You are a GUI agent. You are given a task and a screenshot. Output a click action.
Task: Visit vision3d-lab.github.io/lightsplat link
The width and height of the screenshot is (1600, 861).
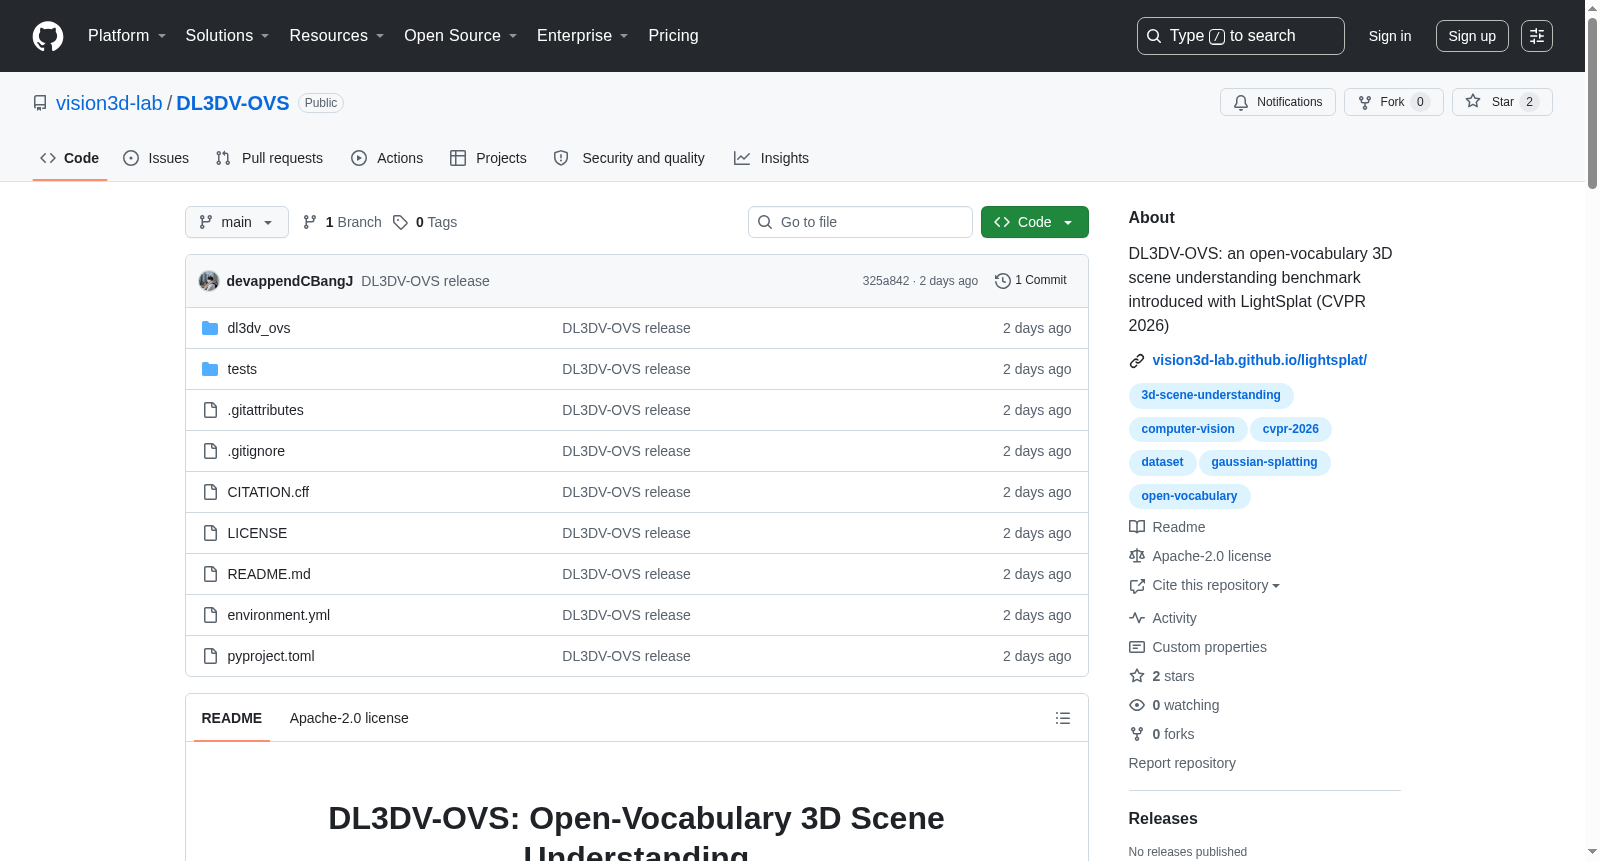(1259, 361)
